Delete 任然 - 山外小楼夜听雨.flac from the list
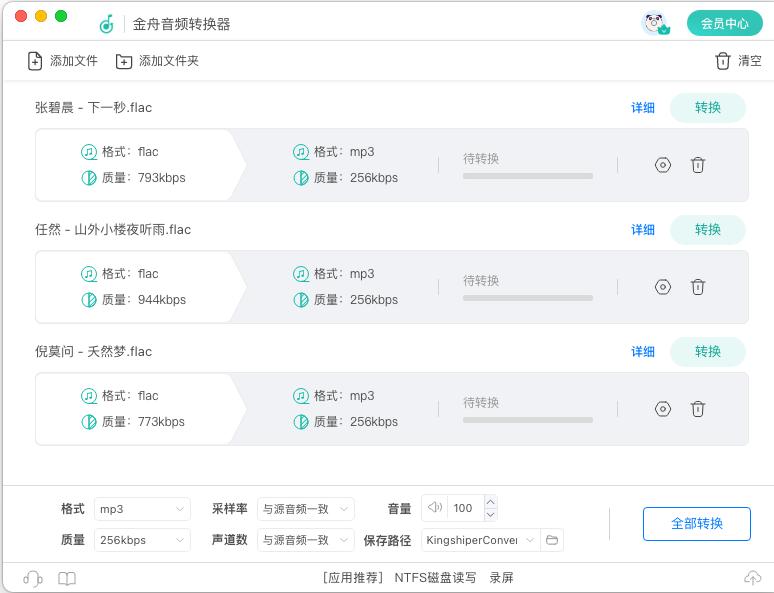 pyautogui.click(x=698, y=287)
